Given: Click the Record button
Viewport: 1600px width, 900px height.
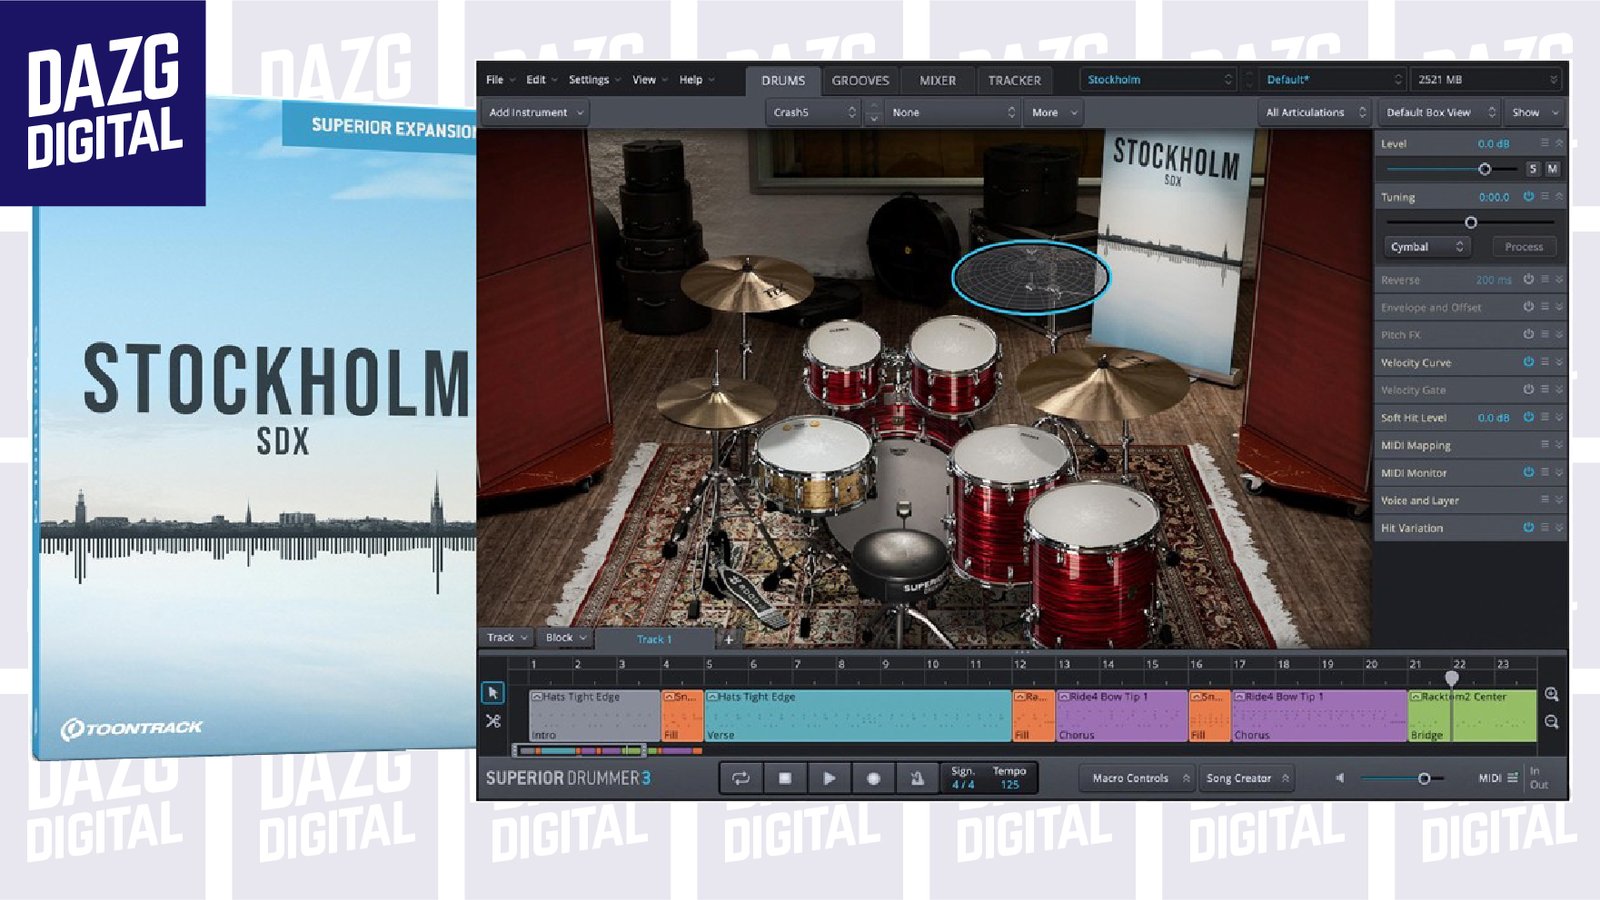Looking at the screenshot, I should tap(873, 778).
